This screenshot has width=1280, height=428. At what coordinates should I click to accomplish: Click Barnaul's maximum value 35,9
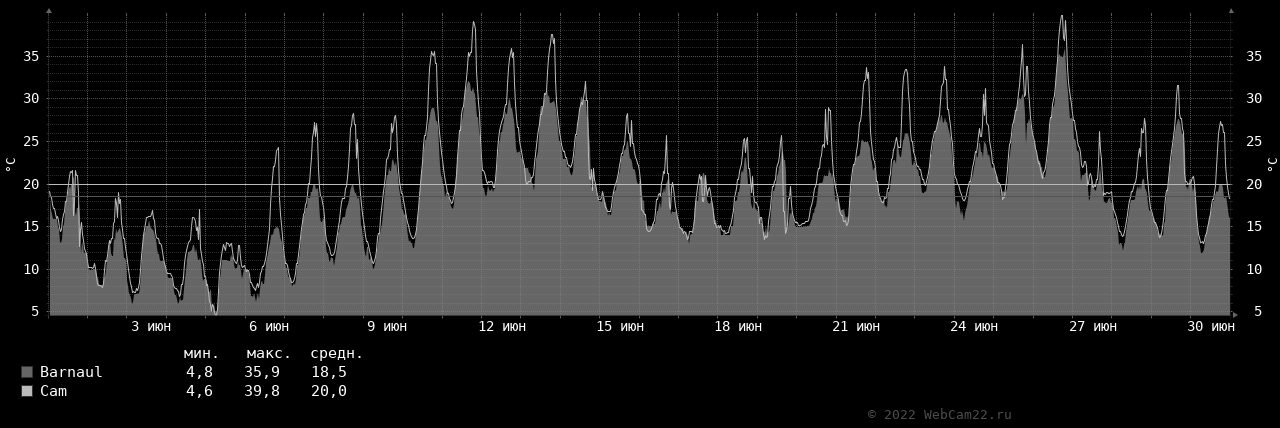[x=262, y=372]
